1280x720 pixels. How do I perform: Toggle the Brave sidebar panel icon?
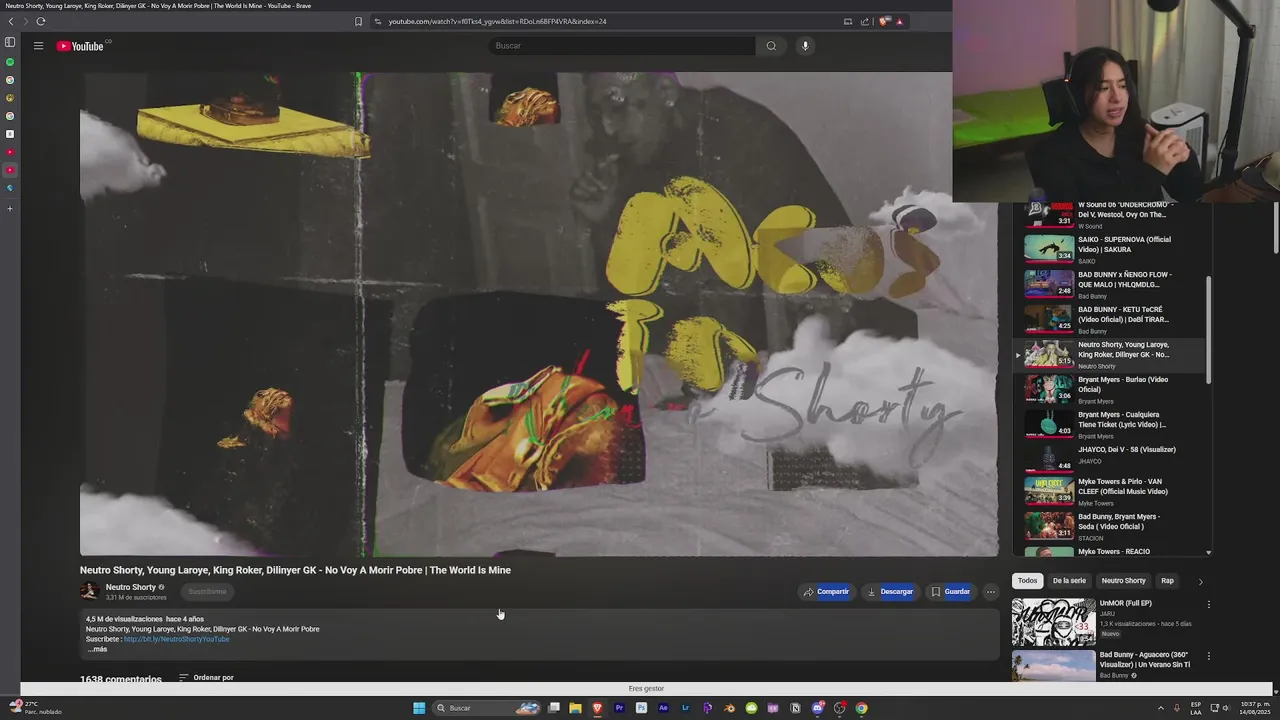click(x=10, y=42)
